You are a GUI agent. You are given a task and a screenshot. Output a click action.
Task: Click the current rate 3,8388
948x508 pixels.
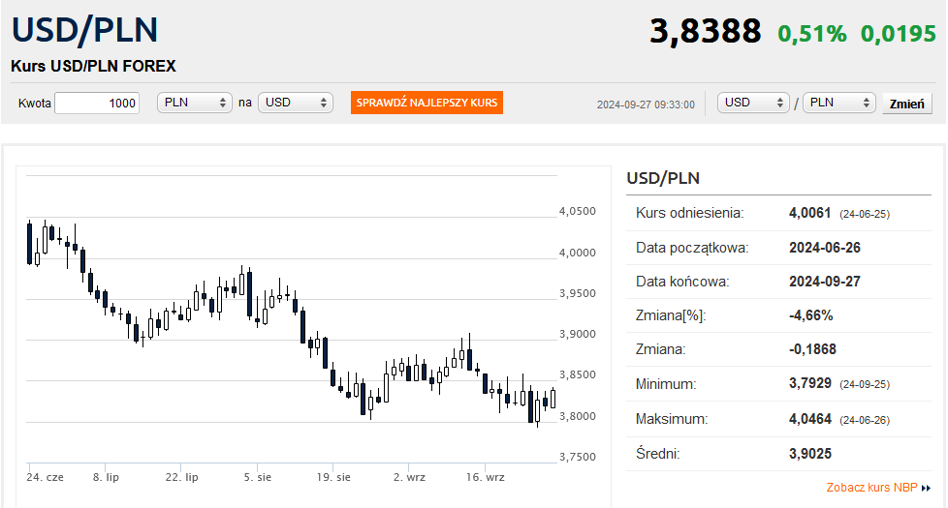point(705,31)
